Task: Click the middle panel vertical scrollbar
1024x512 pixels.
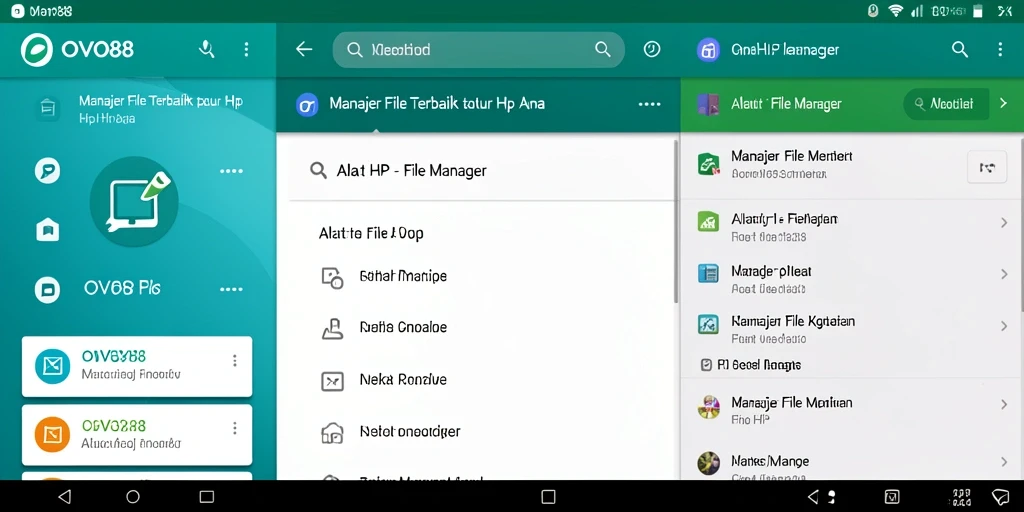Action: (676, 220)
